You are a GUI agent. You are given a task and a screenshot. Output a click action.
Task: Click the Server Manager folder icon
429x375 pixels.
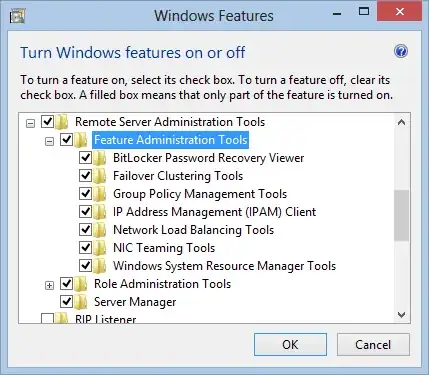(80, 302)
